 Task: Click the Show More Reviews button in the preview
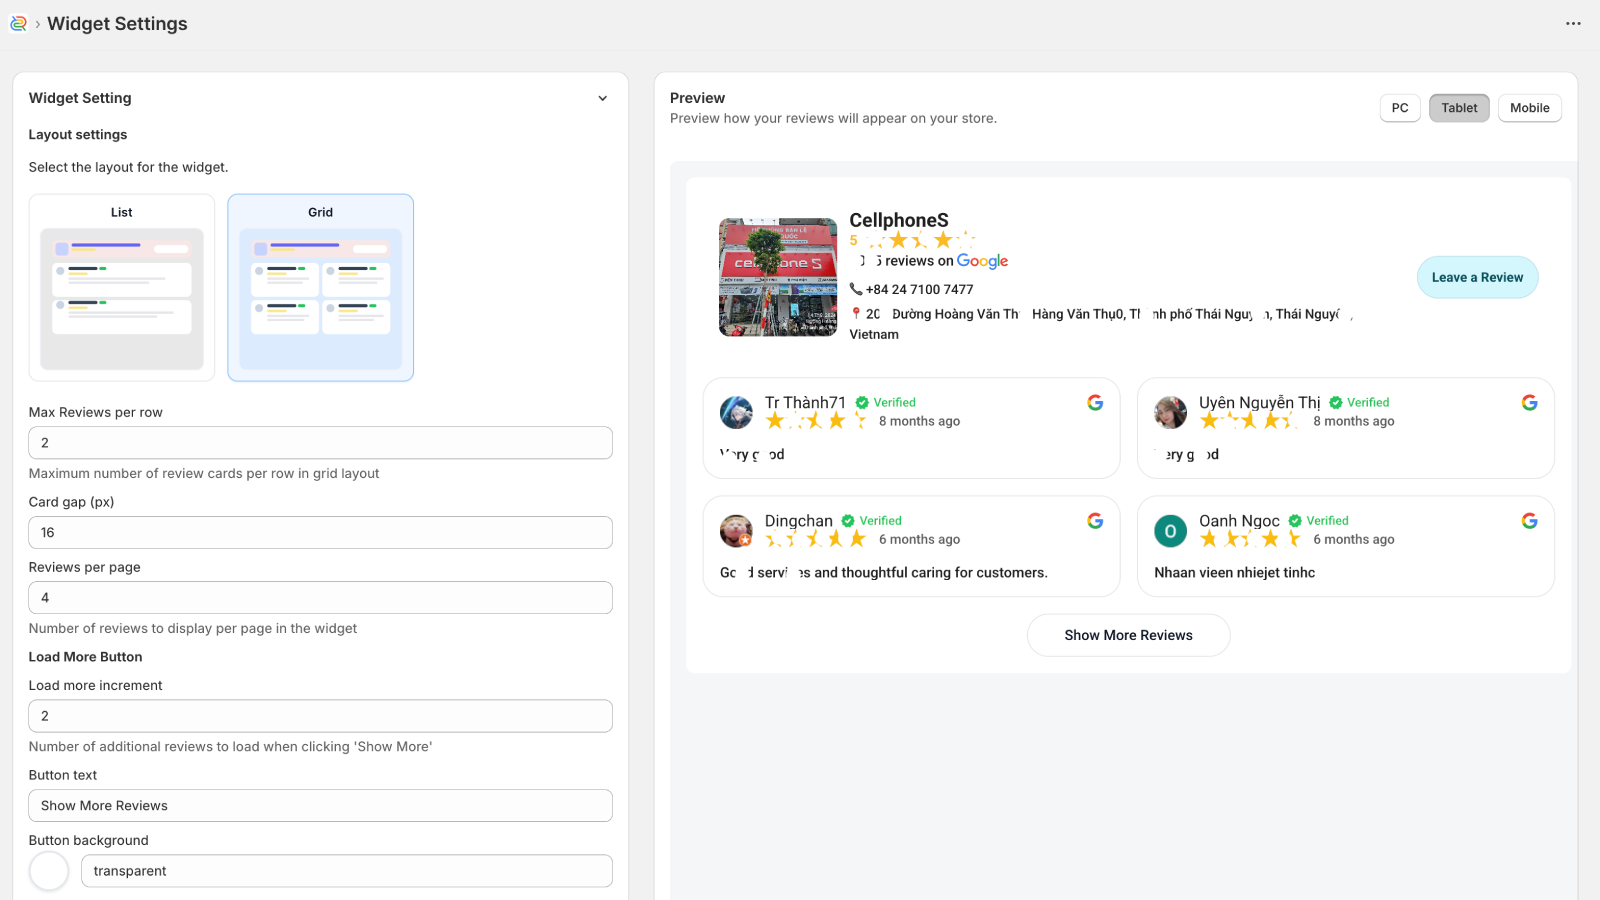pyautogui.click(x=1128, y=635)
